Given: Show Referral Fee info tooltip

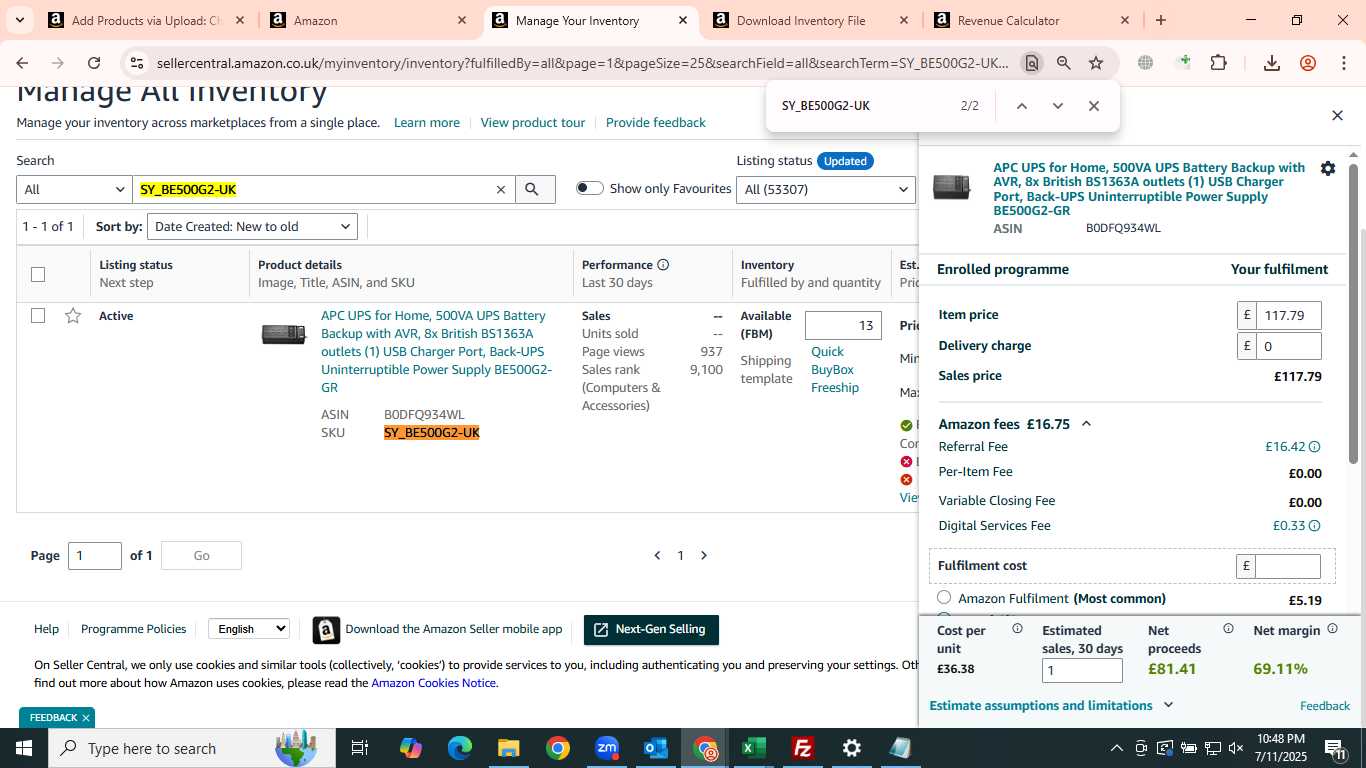Looking at the screenshot, I should coord(1314,447).
